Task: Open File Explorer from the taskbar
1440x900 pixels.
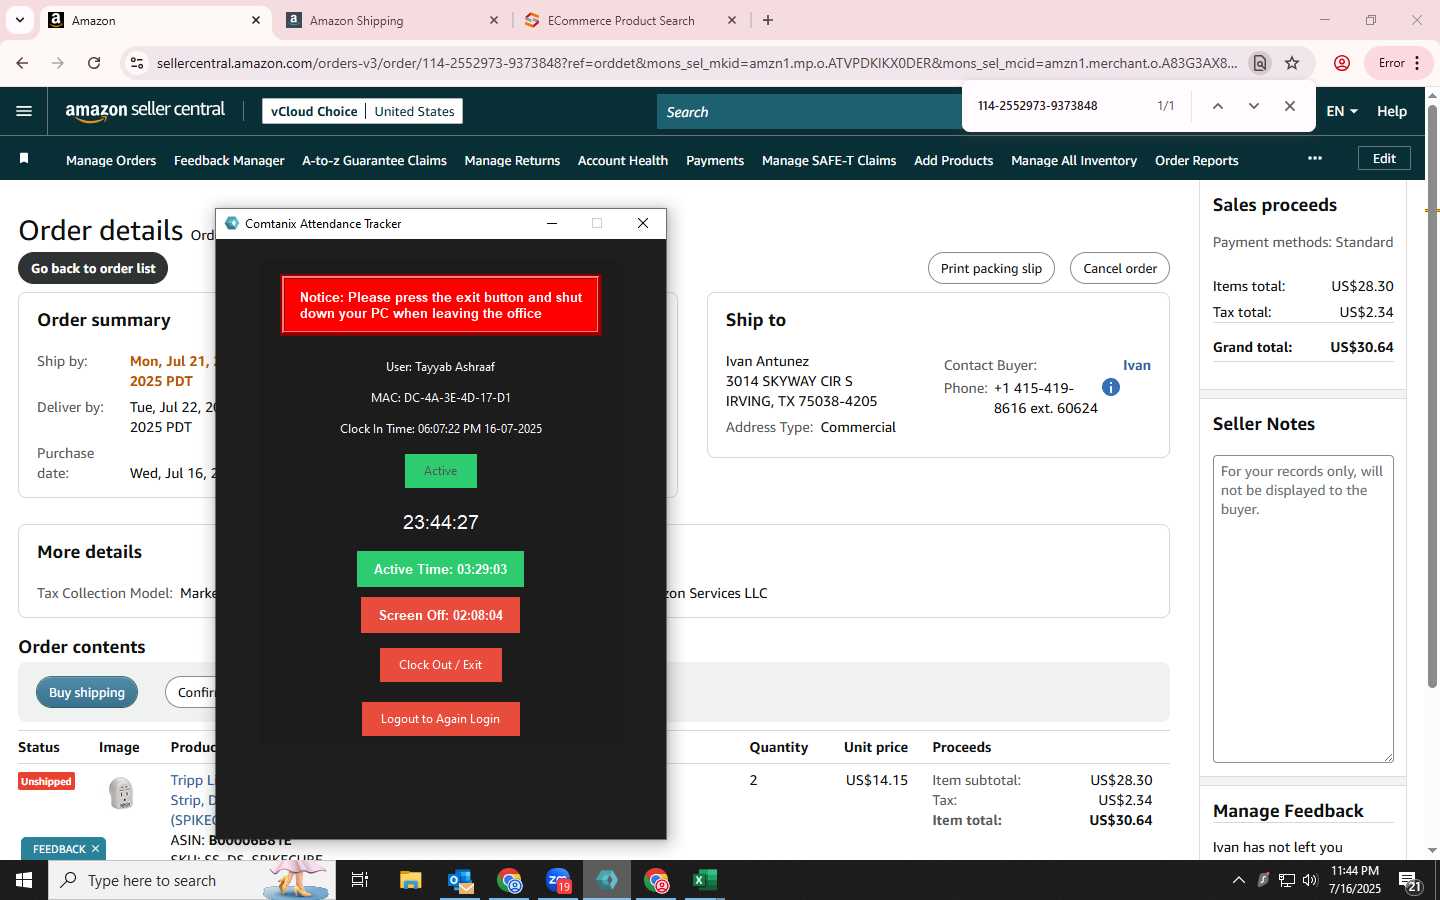Action: tap(410, 880)
